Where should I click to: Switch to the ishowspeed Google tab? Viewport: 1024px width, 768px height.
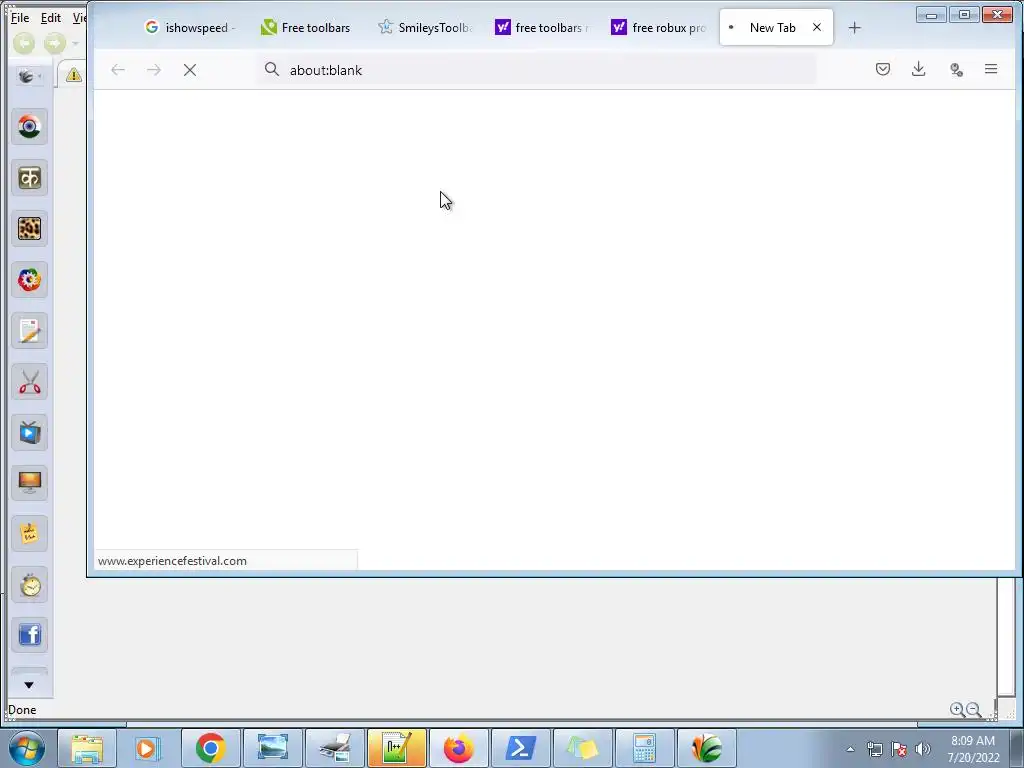(191, 27)
